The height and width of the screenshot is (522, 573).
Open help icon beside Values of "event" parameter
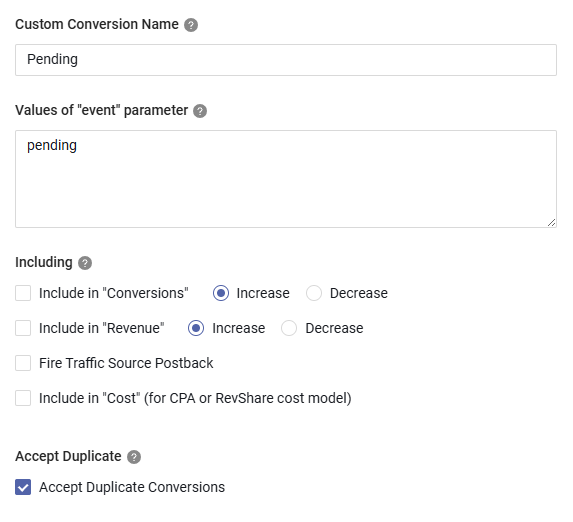coord(200,111)
